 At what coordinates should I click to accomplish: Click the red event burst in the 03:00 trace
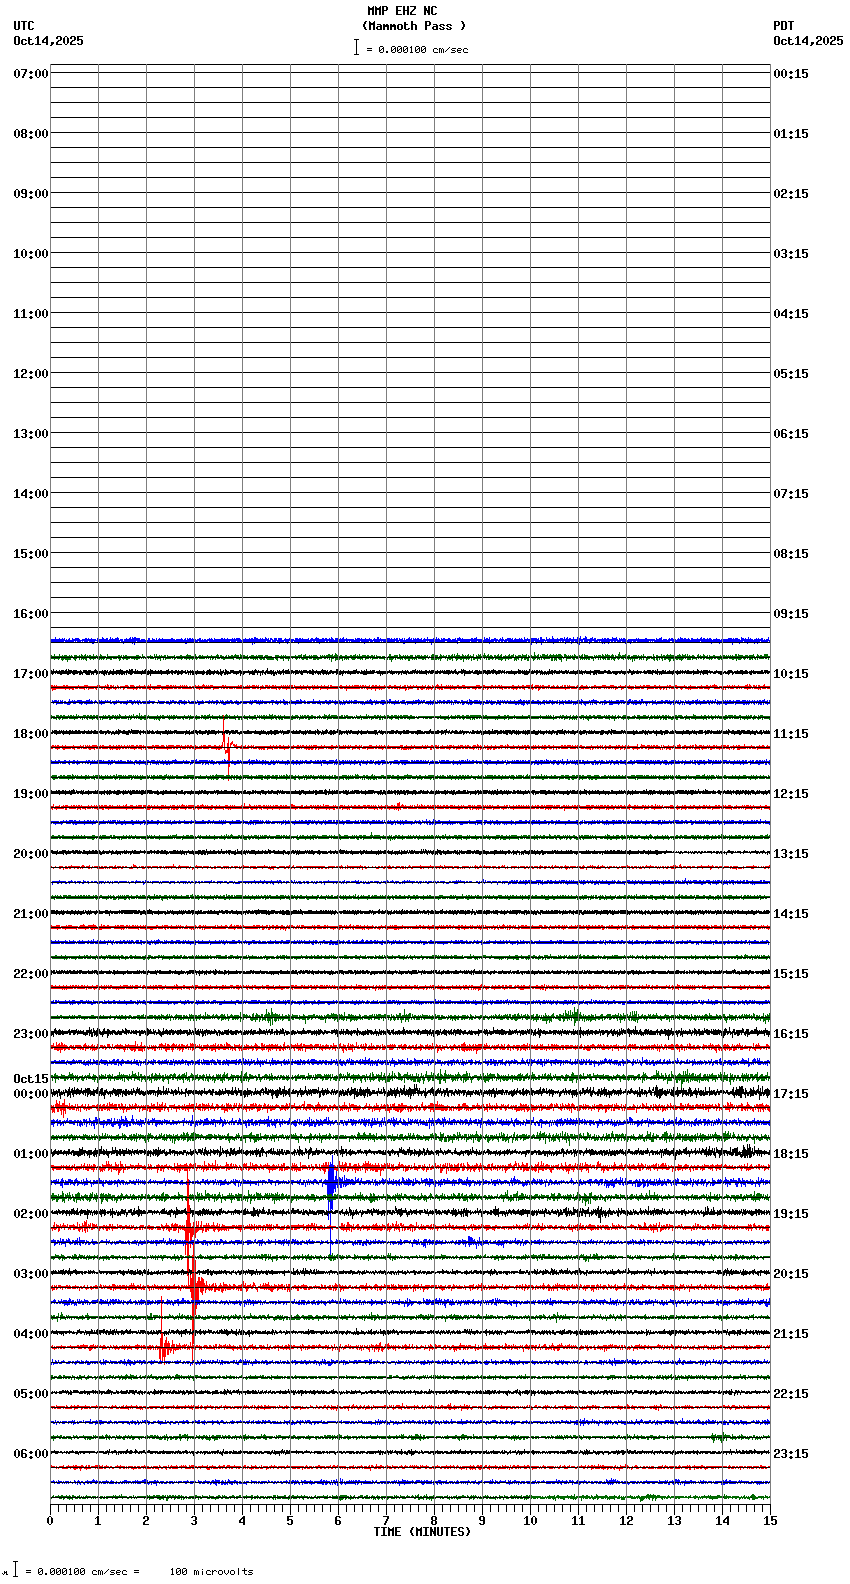click(194, 1287)
